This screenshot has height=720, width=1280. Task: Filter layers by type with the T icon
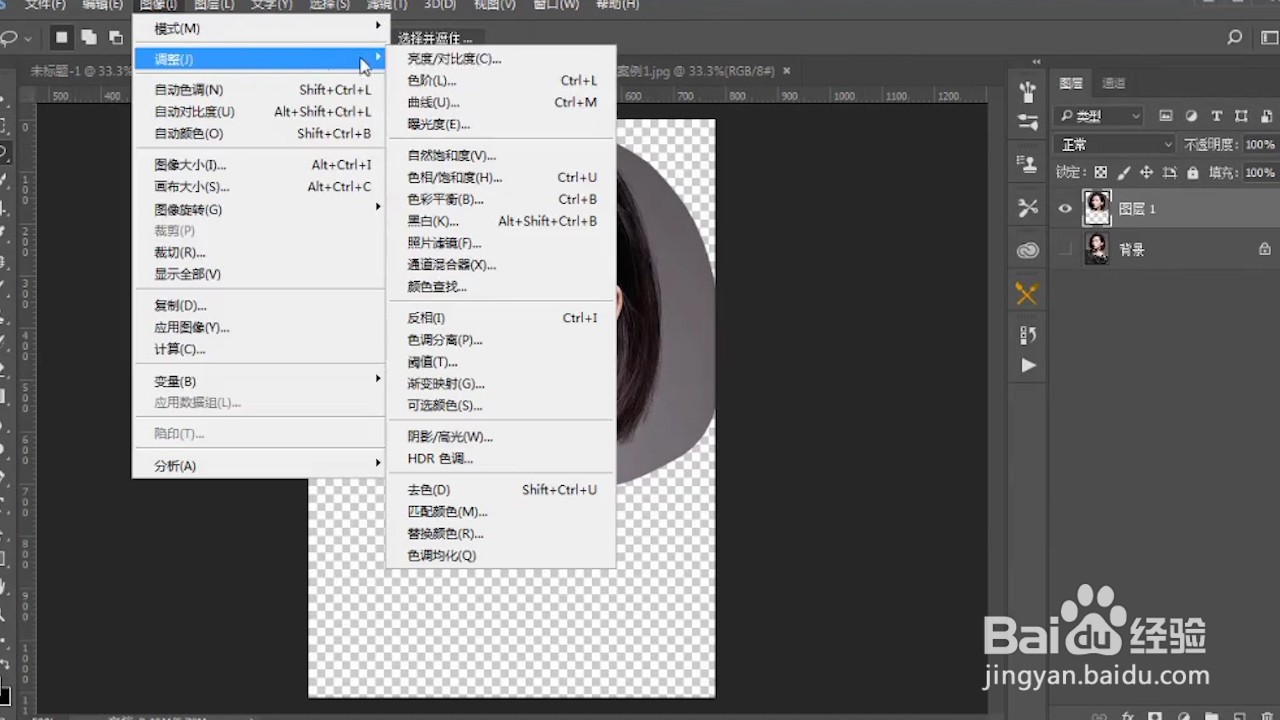pos(1217,116)
